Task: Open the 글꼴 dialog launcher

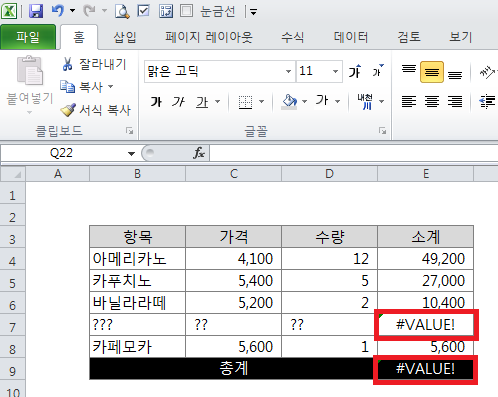Action: point(383,131)
